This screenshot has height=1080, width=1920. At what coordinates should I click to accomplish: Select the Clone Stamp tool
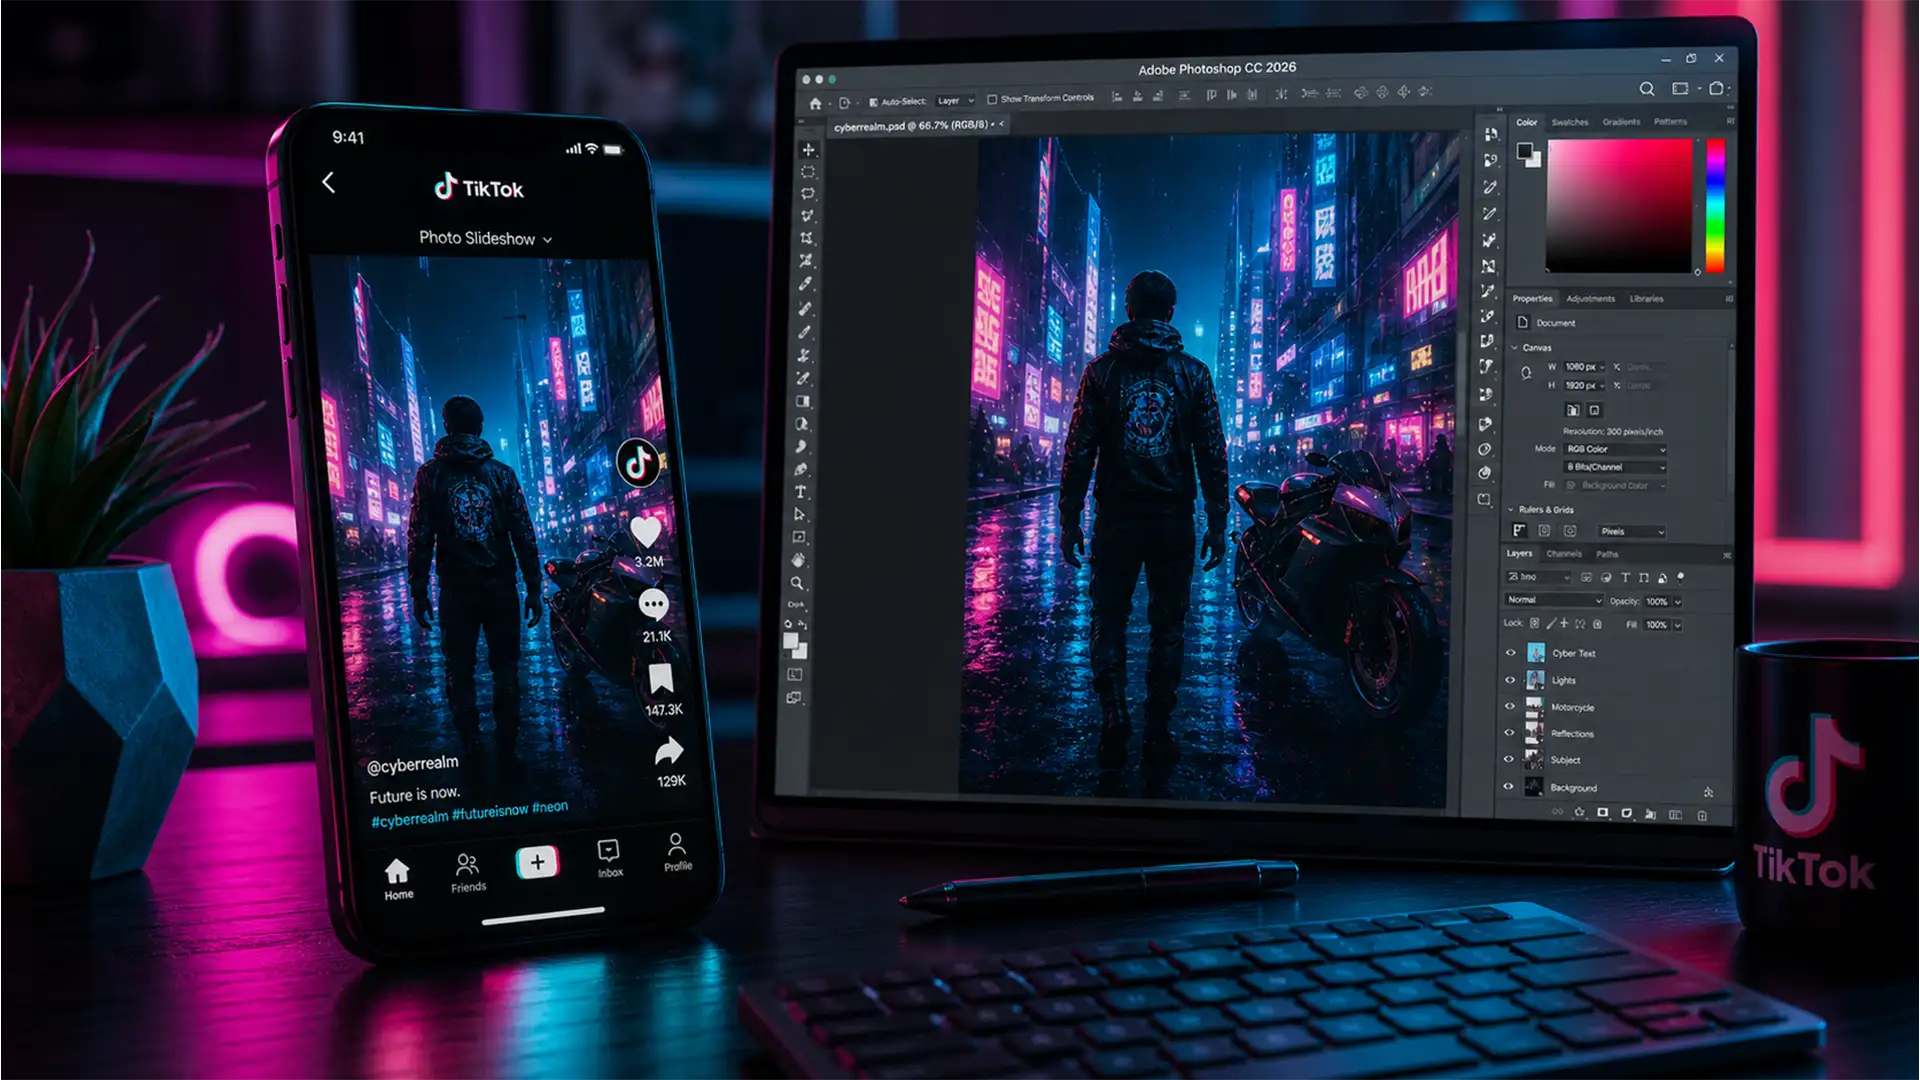point(803,355)
